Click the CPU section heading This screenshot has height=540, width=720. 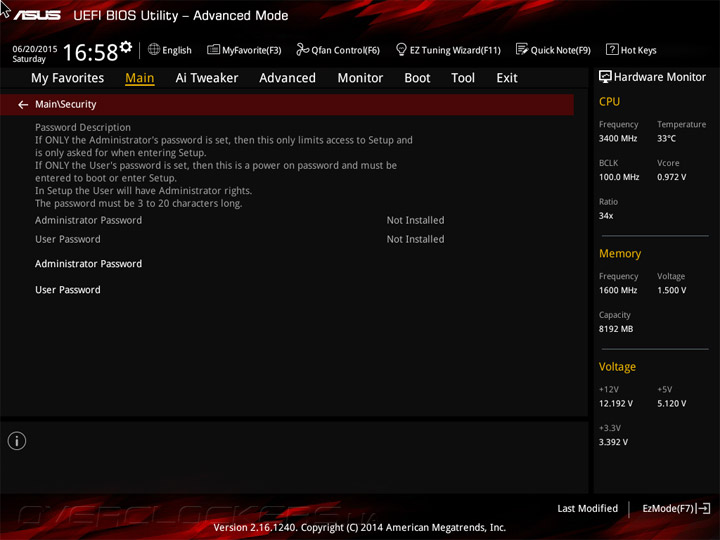pos(609,101)
